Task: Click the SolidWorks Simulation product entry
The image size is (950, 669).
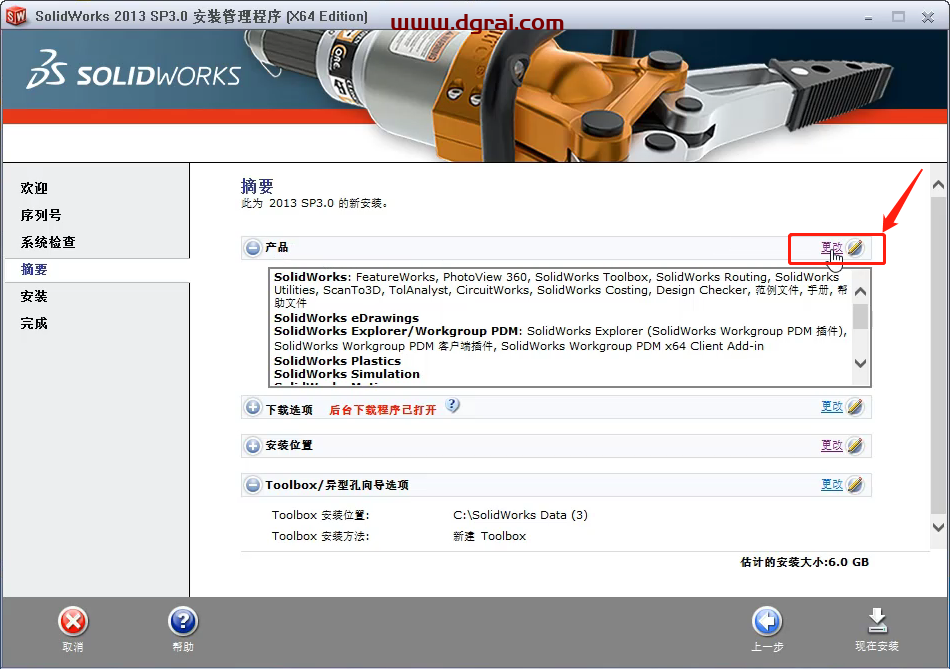Action: (347, 374)
